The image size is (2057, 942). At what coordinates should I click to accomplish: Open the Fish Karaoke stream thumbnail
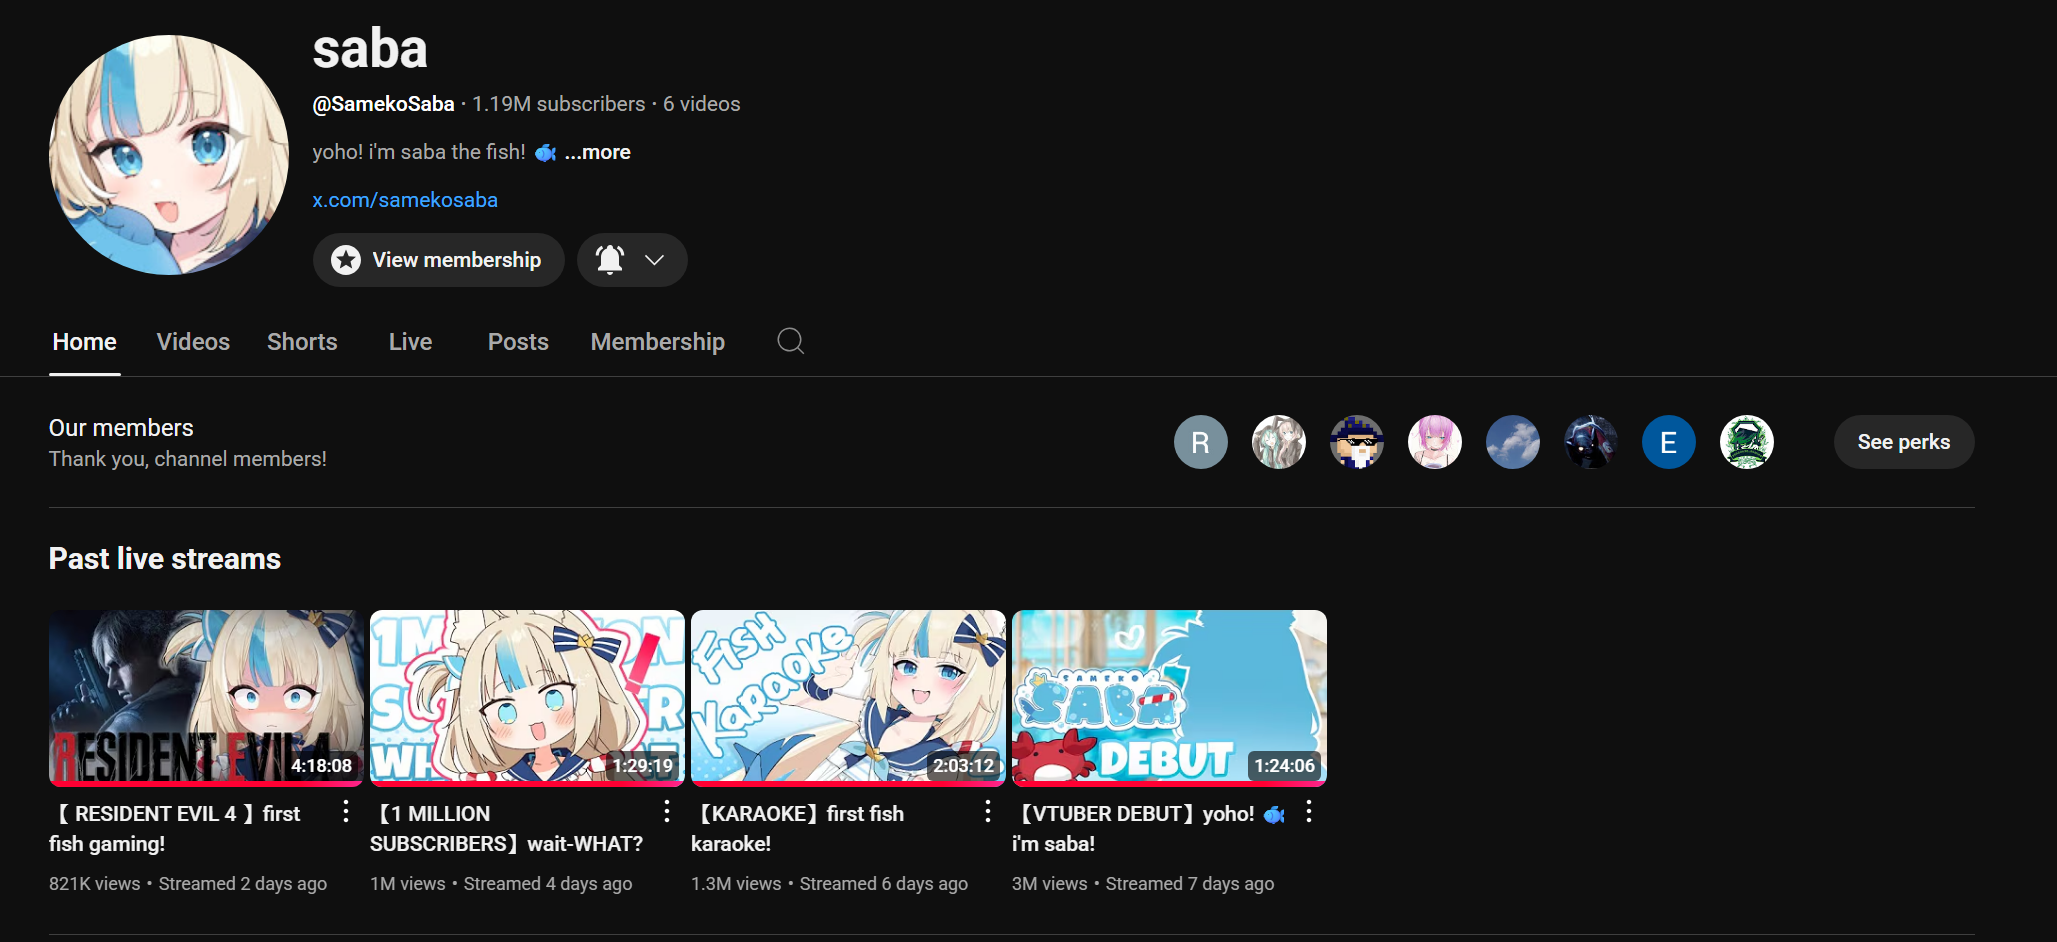point(848,698)
